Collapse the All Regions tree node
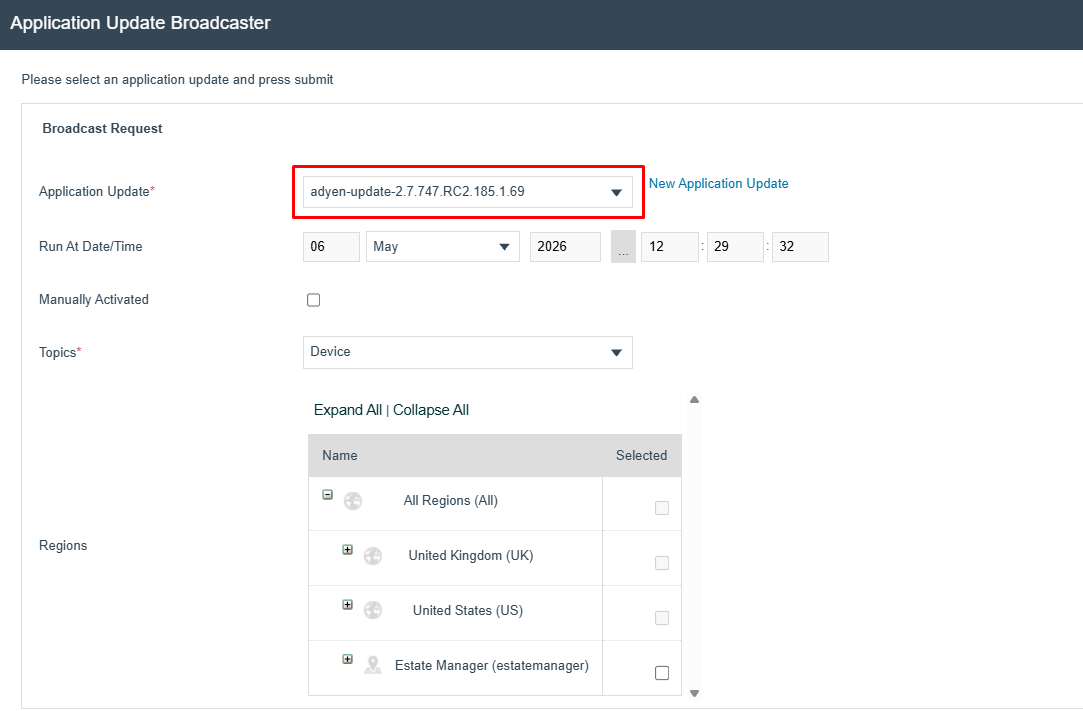 click(x=327, y=495)
